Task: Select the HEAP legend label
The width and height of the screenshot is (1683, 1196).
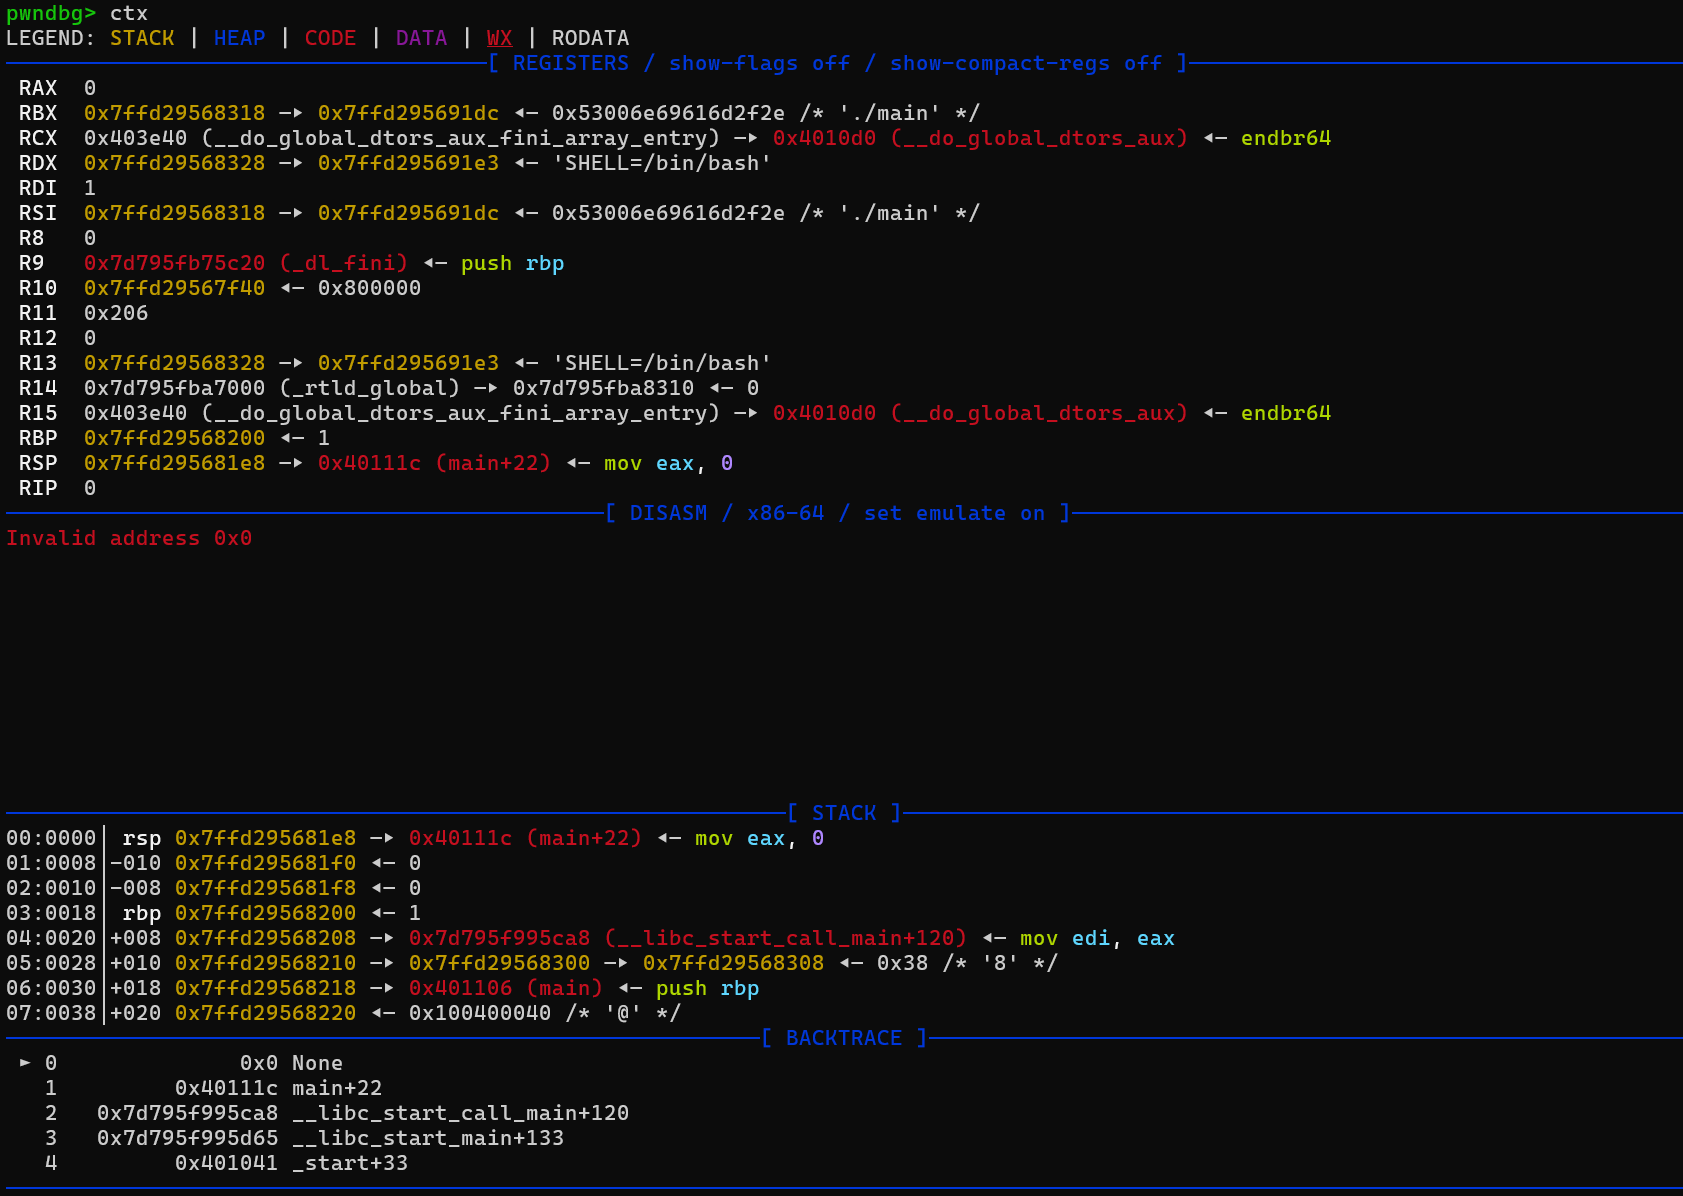Action: click(239, 38)
